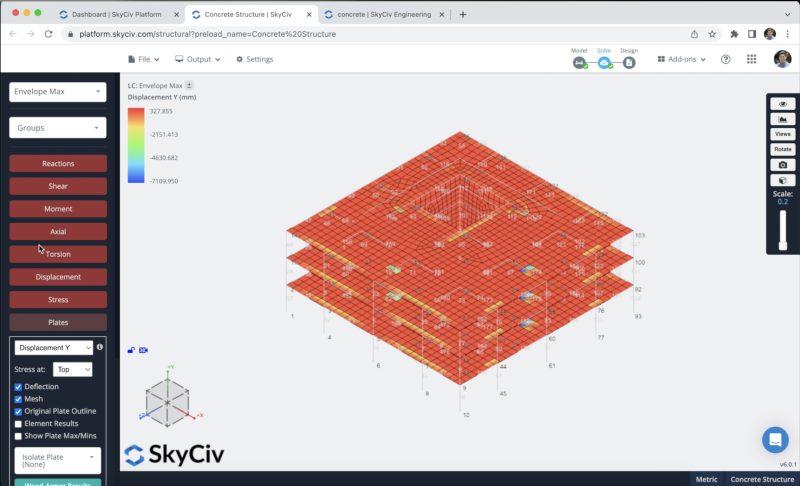Show Stress results
This screenshot has height=486, width=800.
pos(58,300)
